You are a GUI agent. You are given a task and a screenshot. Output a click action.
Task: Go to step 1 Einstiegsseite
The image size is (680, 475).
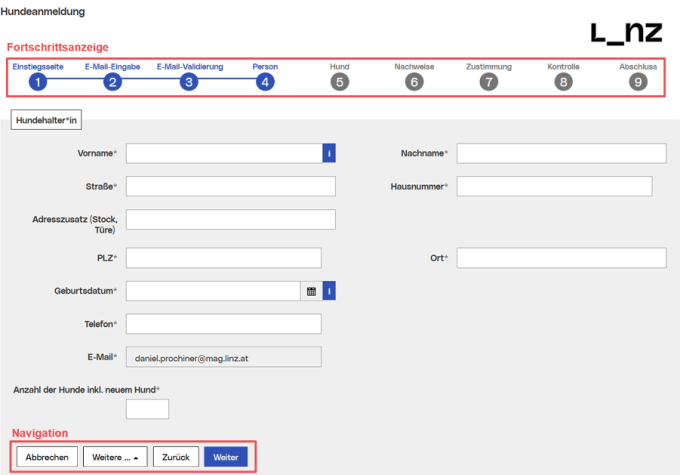38,82
